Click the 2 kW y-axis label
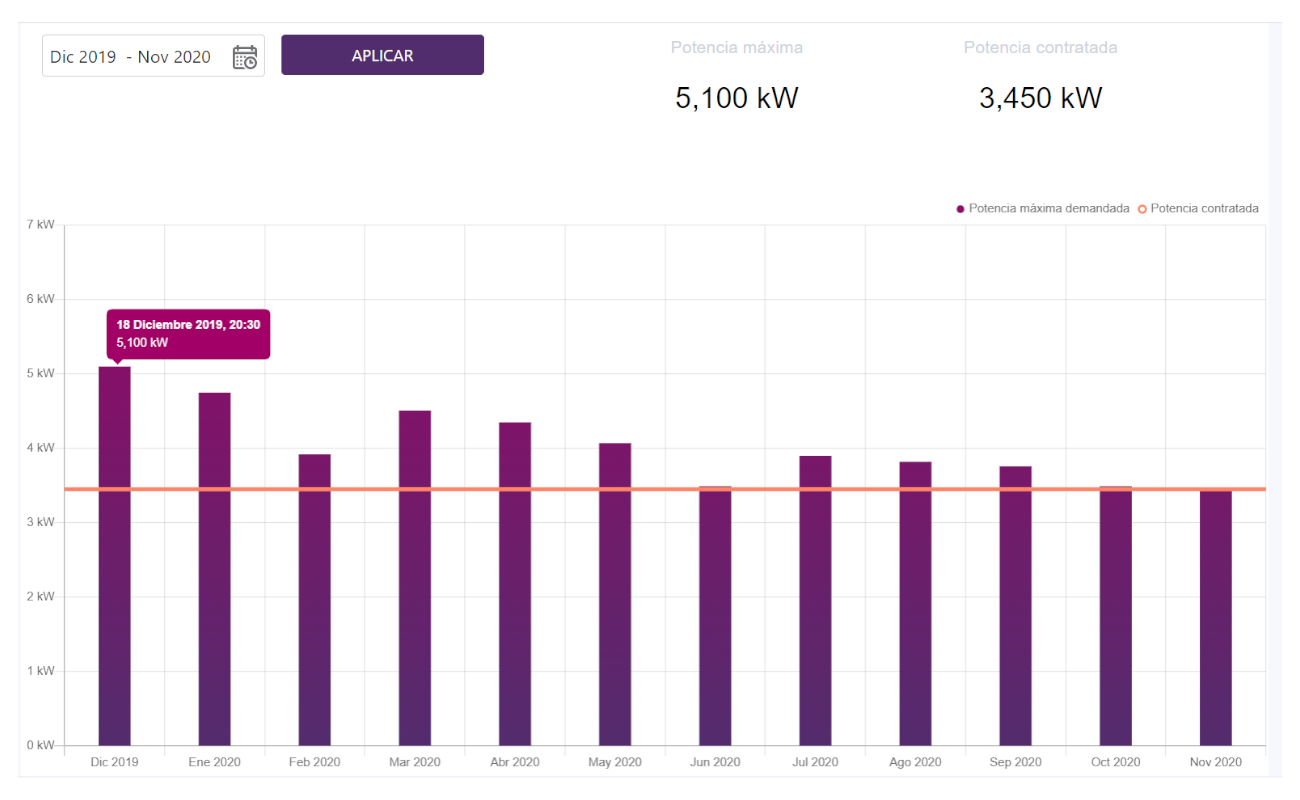 (41, 597)
